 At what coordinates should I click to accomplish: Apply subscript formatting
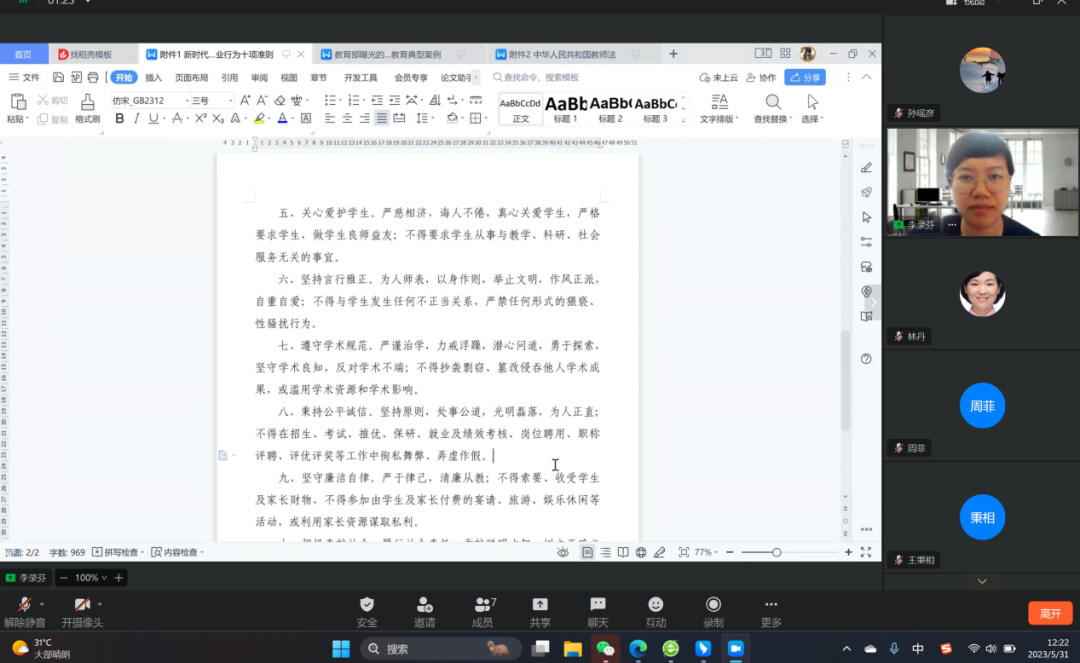pos(218,118)
